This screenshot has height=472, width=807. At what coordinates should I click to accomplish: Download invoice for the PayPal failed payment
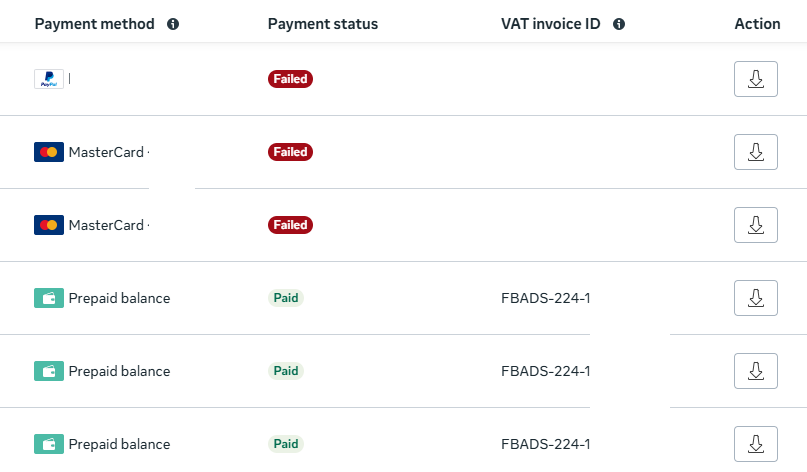[x=755, y=79]
